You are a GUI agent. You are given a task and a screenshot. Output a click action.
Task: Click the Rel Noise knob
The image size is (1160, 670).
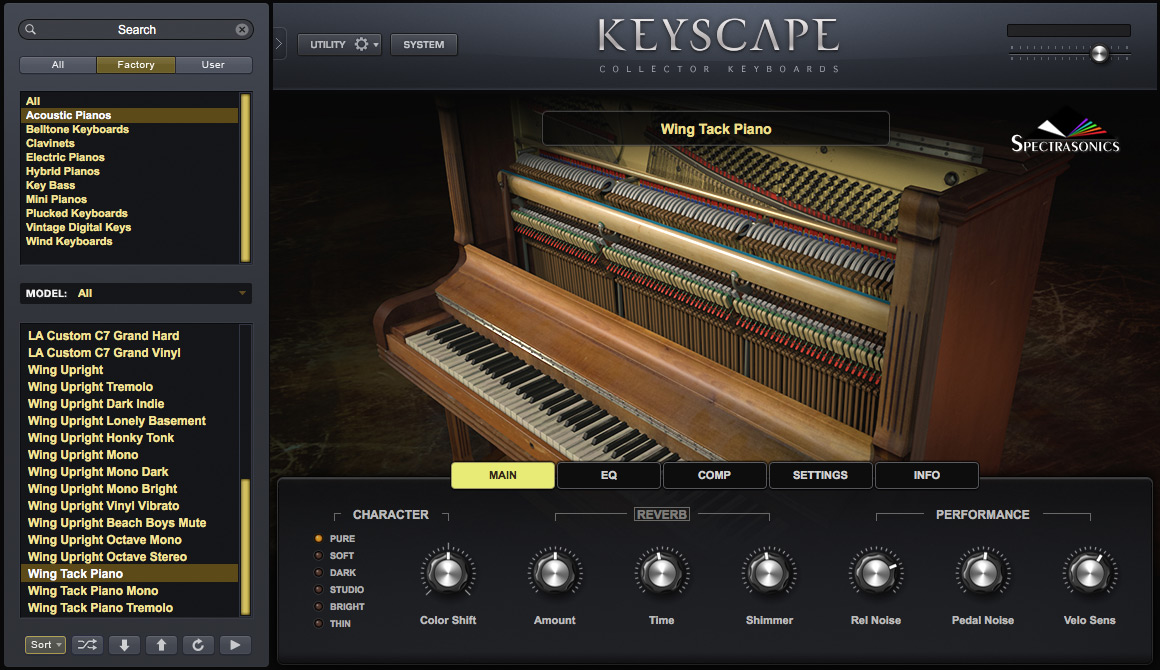click(x=876, y=573)
